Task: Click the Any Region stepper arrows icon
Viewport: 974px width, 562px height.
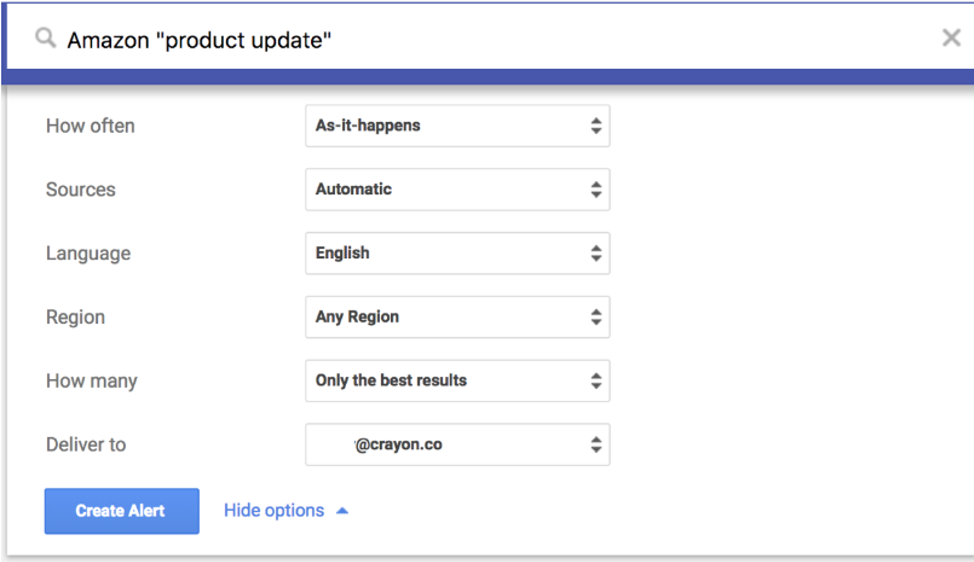Action: [x=596, y=317]
